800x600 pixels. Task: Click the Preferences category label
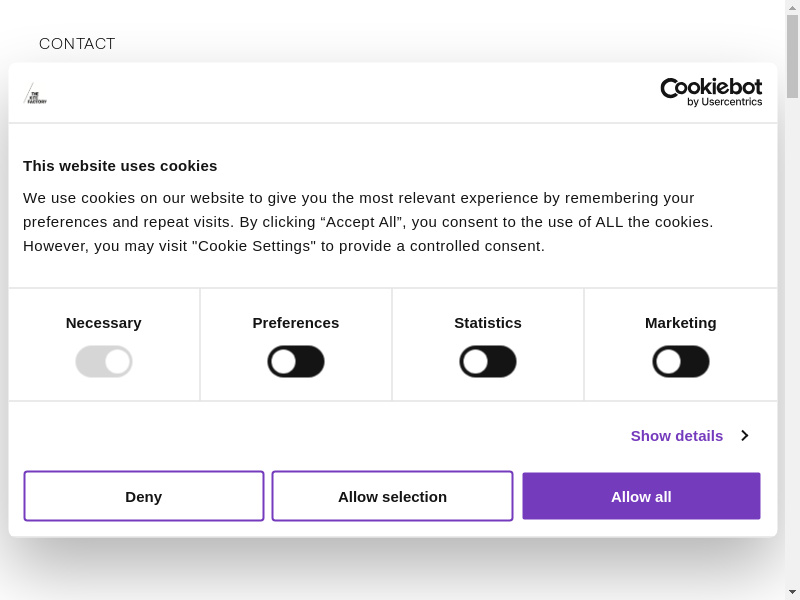[296, 323]
